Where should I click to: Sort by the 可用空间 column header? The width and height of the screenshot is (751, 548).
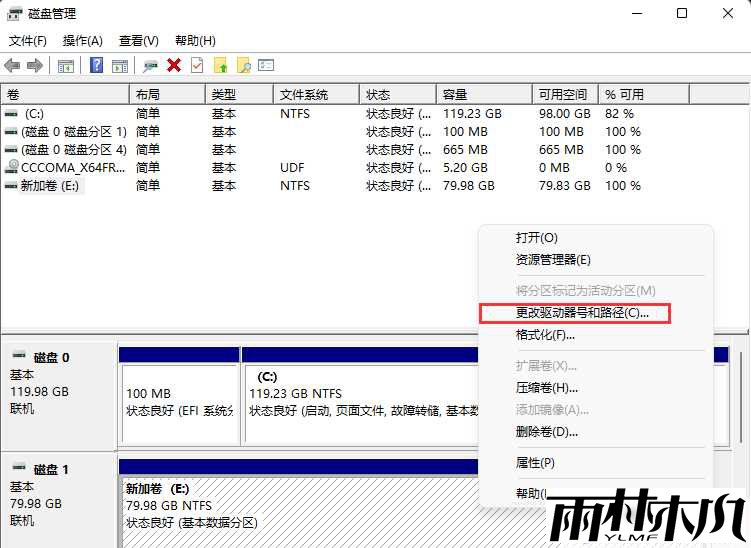(x=566, y=94)
